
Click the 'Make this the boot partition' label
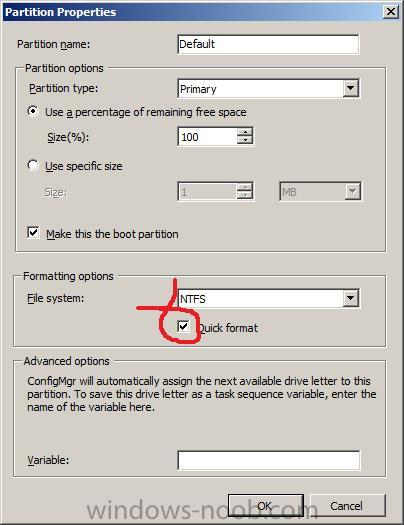112,234
